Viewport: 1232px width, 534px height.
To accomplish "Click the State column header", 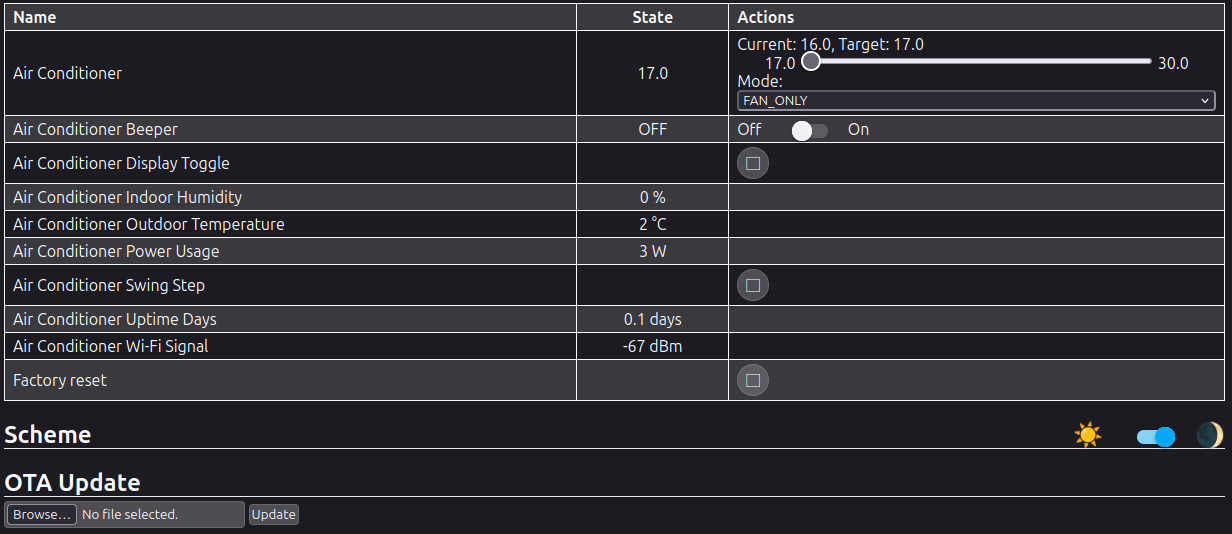I will click(x=652, y=17).
